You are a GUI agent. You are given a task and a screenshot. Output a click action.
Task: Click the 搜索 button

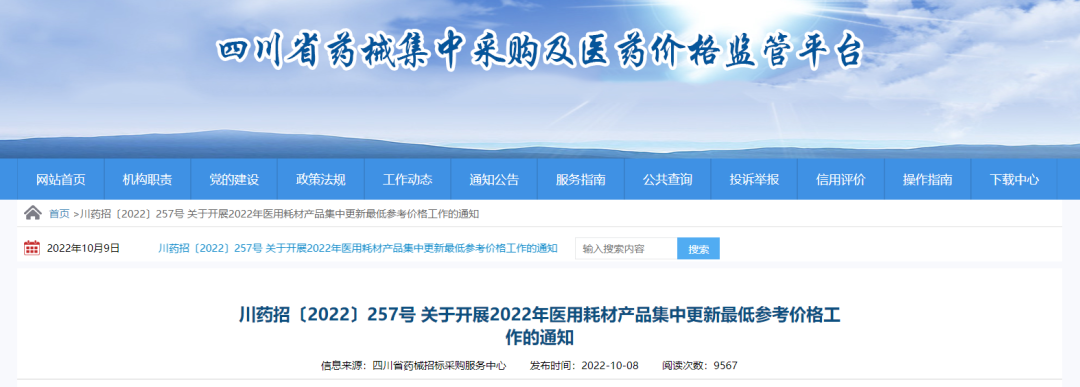[698, 249]
